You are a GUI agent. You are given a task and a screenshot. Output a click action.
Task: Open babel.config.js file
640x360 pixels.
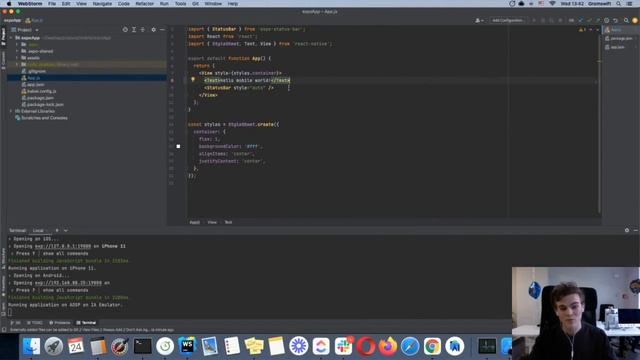pos(39,91)
